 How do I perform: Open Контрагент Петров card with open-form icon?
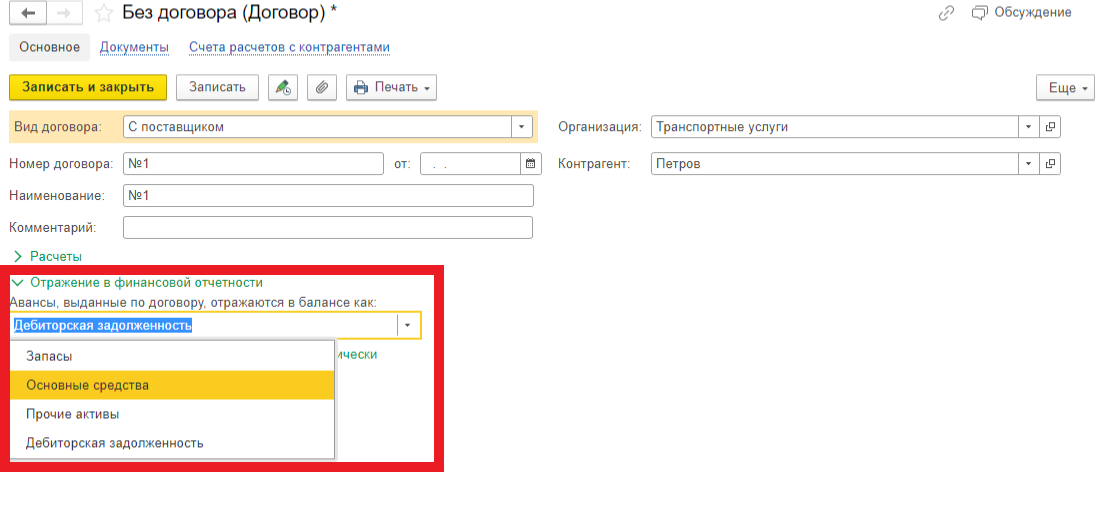tap(1050, 164)
